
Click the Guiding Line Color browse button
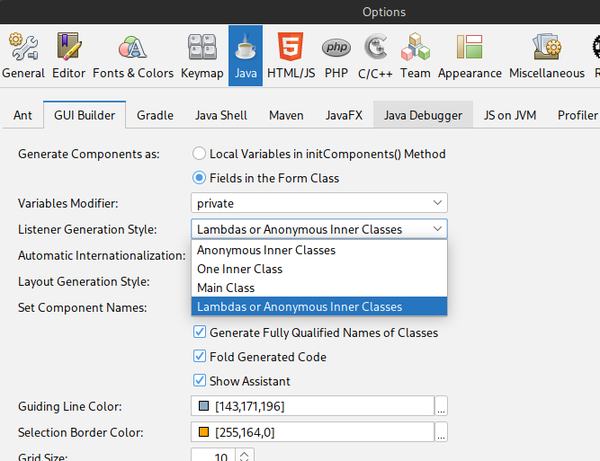(441, 407)
